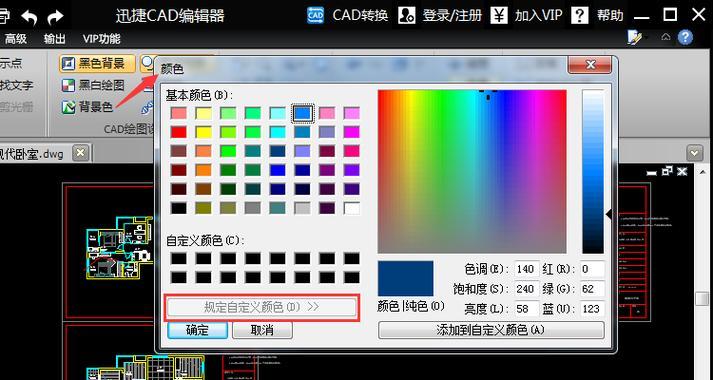This screenshot has width=713, height=380.
Task: Click into the 蓝 value field
Action: (592, 309)
